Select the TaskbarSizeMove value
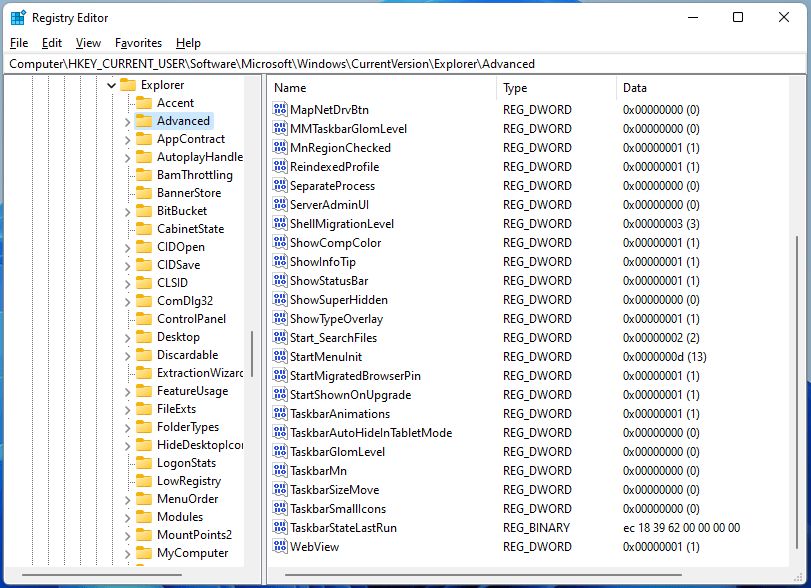 [x=334, y=489]
